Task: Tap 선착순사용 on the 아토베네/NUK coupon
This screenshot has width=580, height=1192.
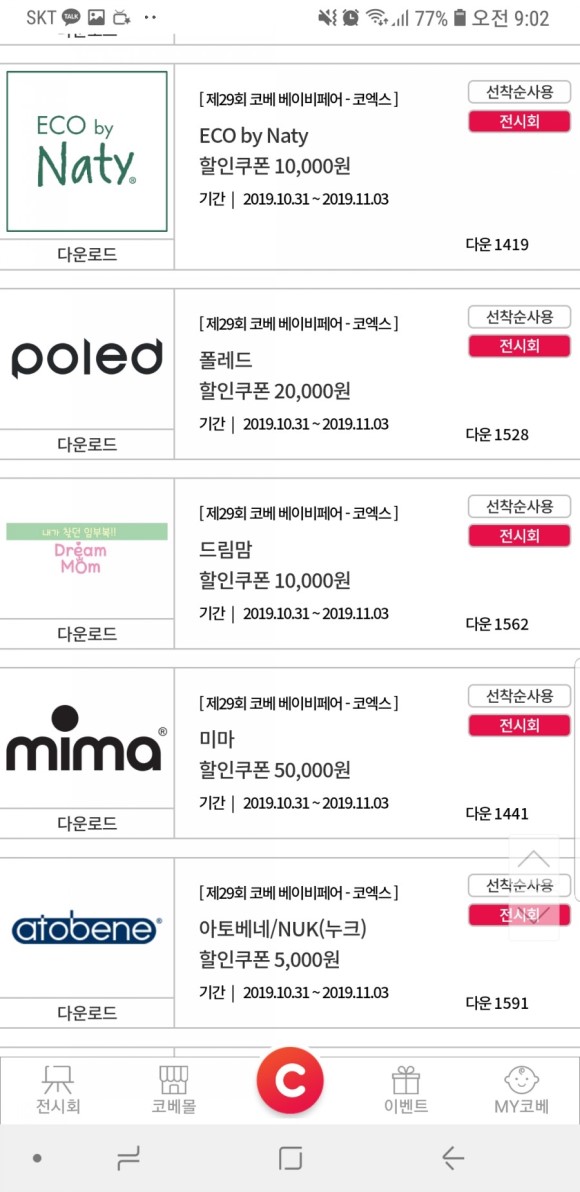Action: pyautogui.click(x=519, y=886)
